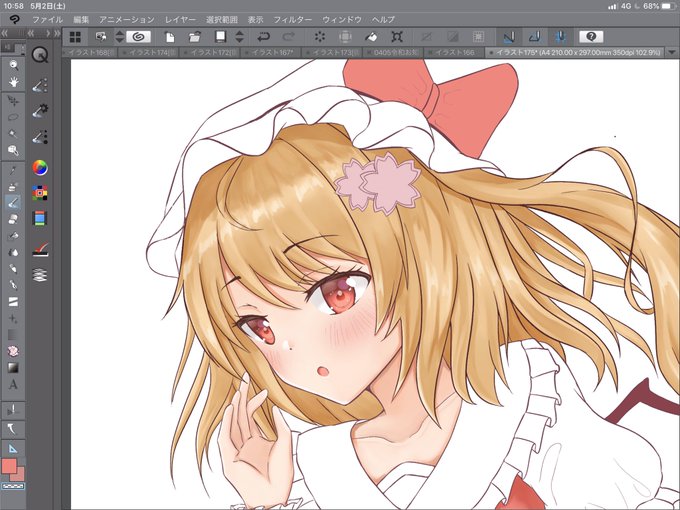Screen dimensions: 680x510
Task: Open the Sub Tool palette
Action: pyautogui.click(x=40, y=85)
